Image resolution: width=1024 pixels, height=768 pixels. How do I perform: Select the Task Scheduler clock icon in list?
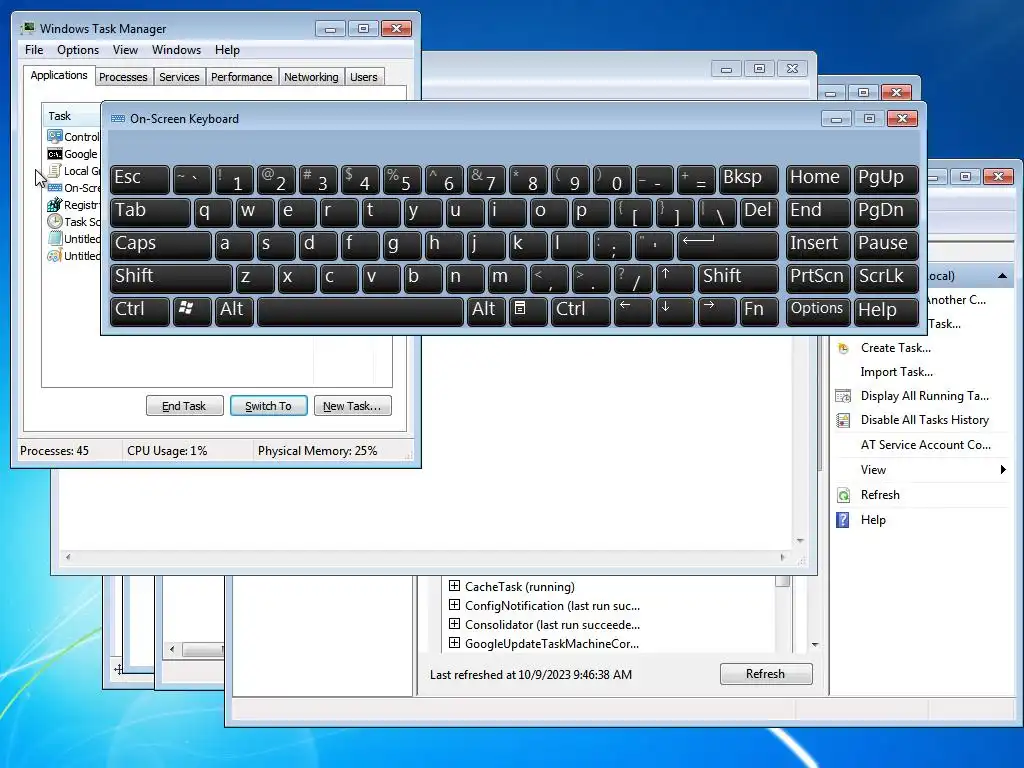pyautogui.click(x=55, y=221)
